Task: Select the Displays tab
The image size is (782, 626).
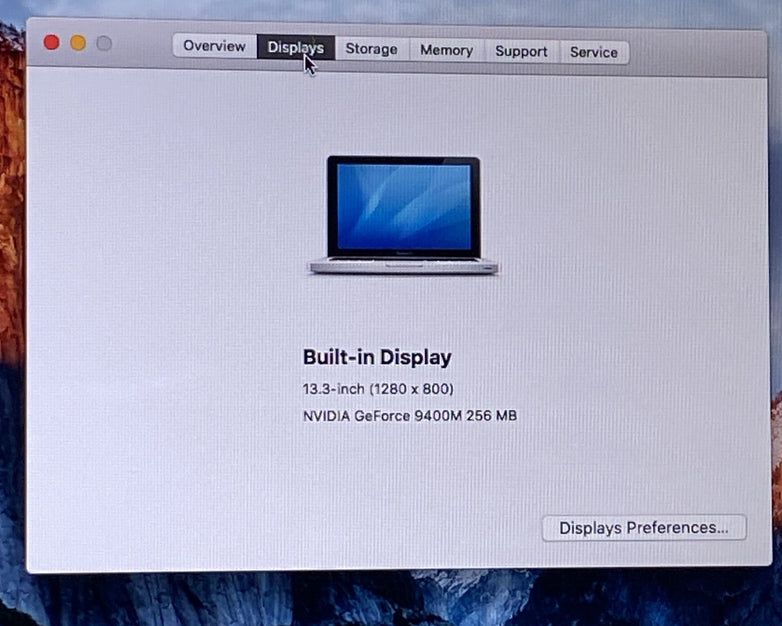Action: [x=296, y=47]
